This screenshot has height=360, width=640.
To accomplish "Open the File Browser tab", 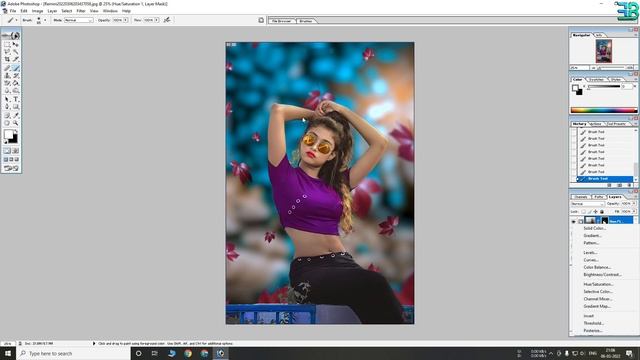I will pos(282,21).
